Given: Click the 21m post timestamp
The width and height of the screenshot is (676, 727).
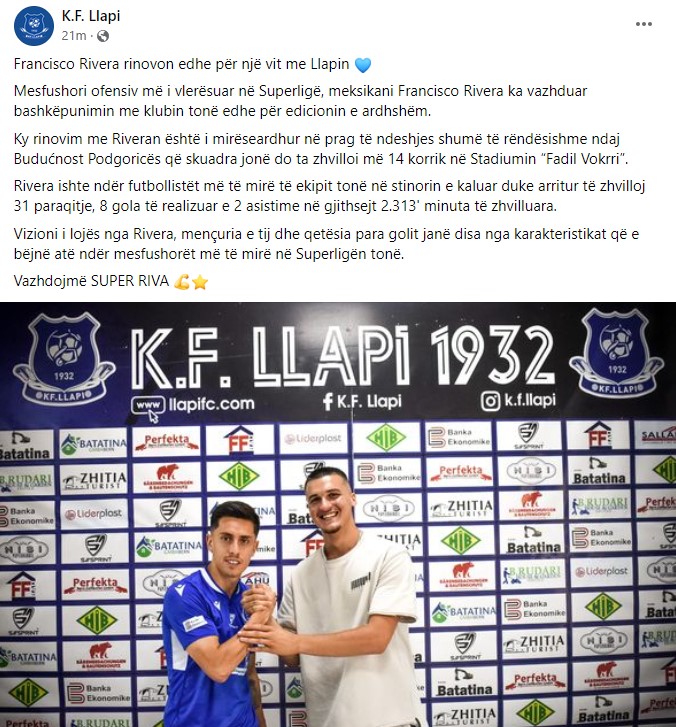Looking at the screenshot, I should 74,36.
